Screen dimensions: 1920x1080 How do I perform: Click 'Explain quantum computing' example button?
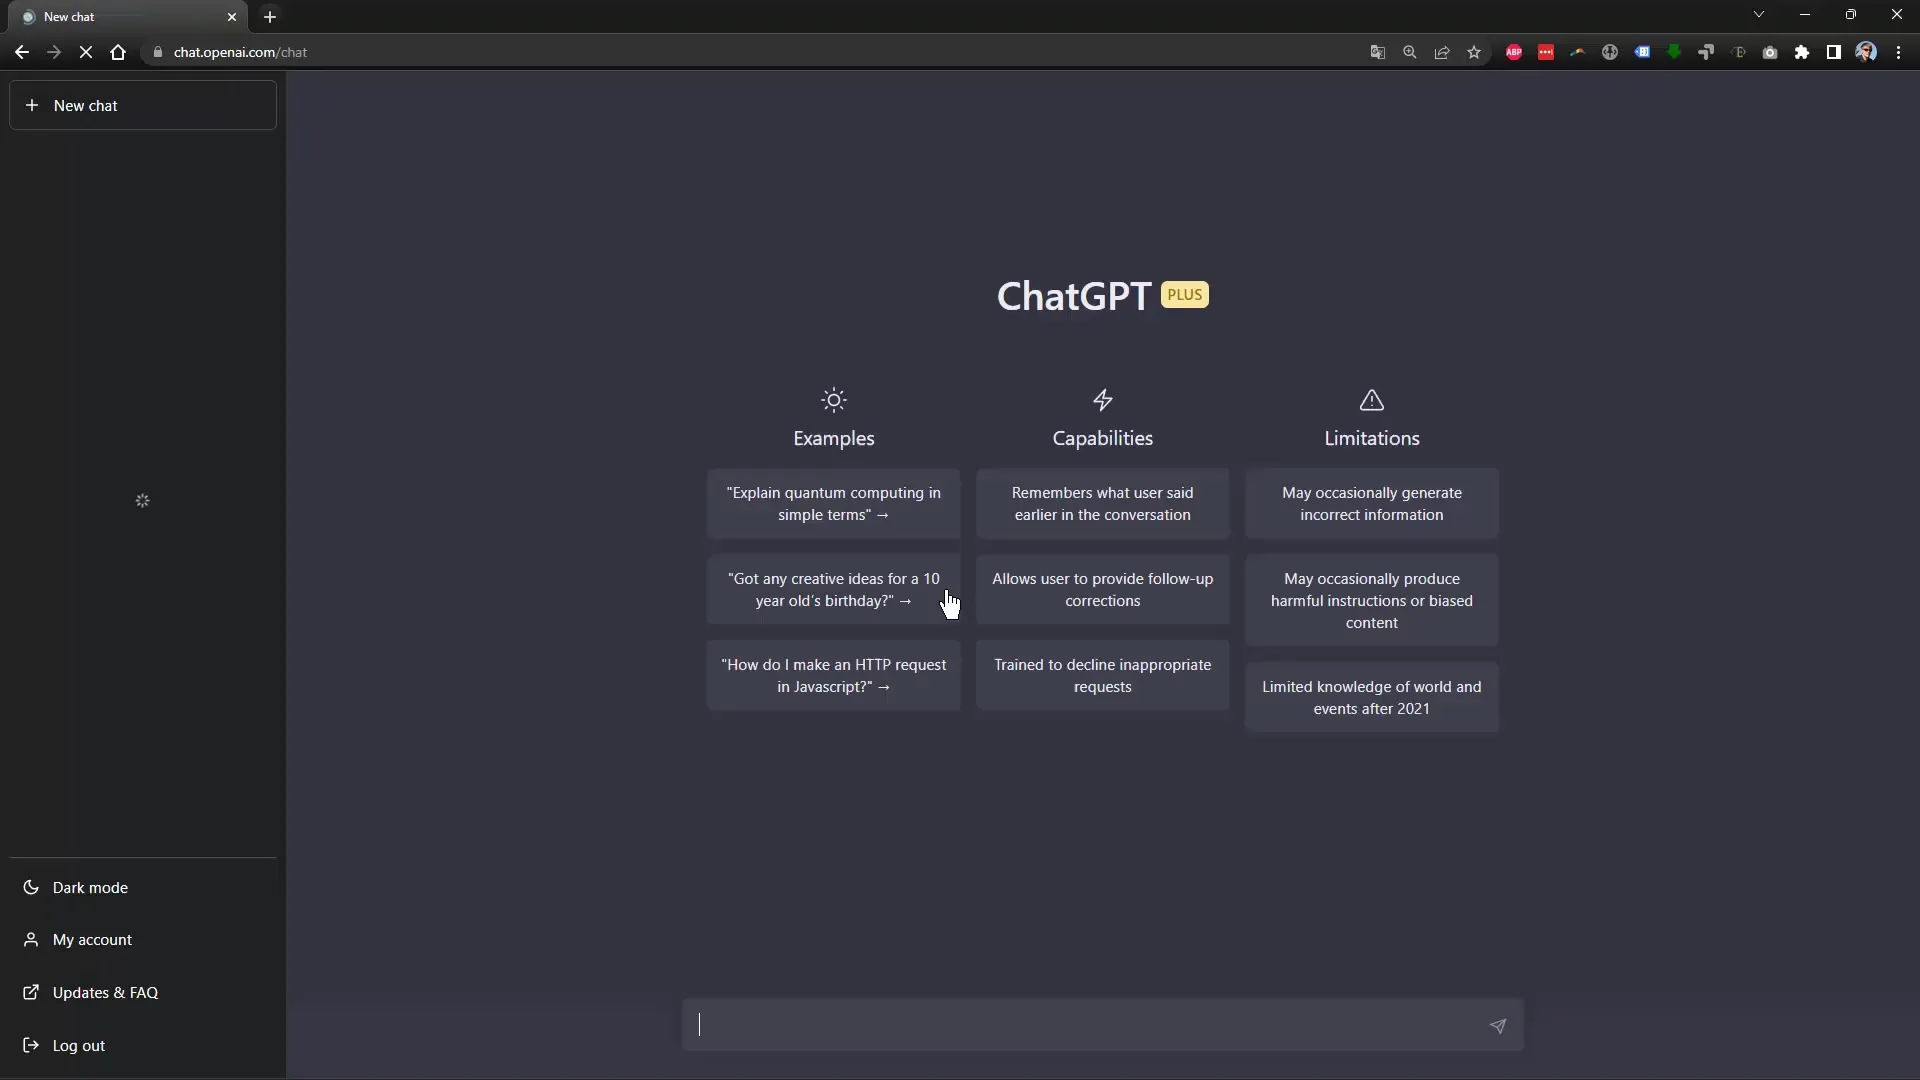point(833,504)
